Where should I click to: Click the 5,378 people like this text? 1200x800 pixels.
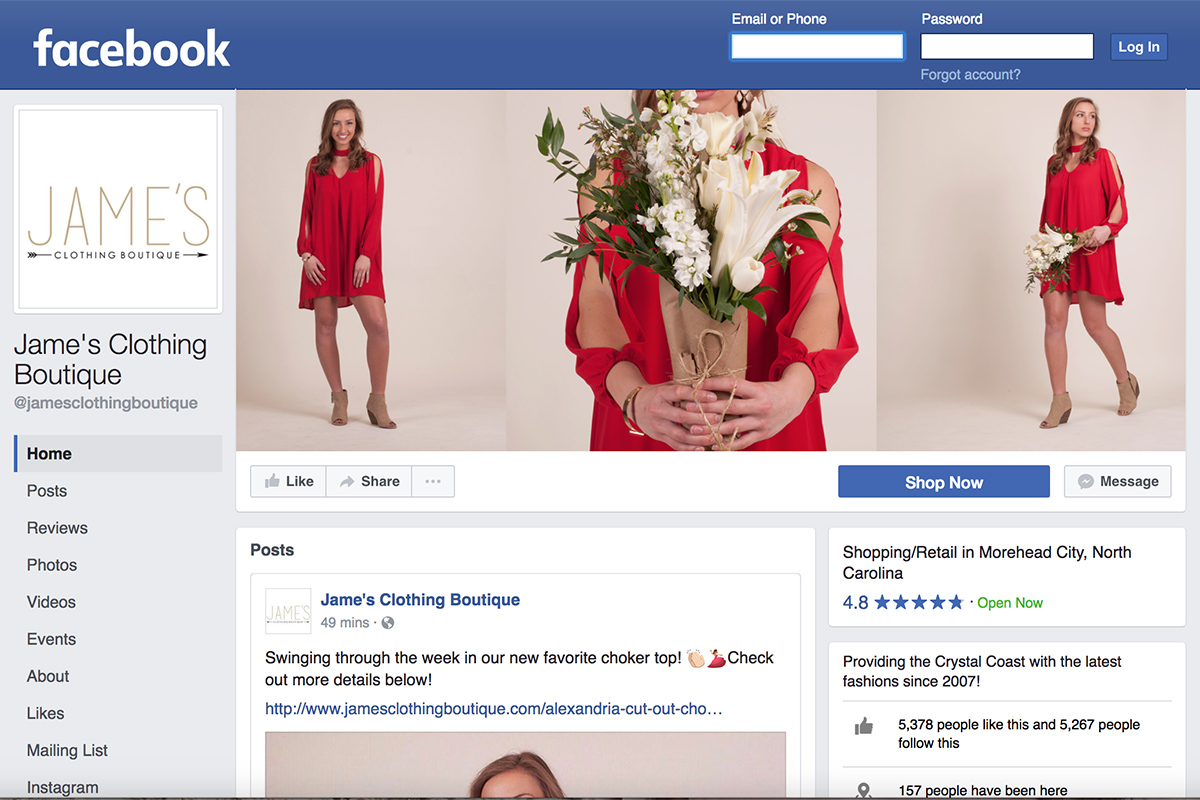pos(1019,734)
